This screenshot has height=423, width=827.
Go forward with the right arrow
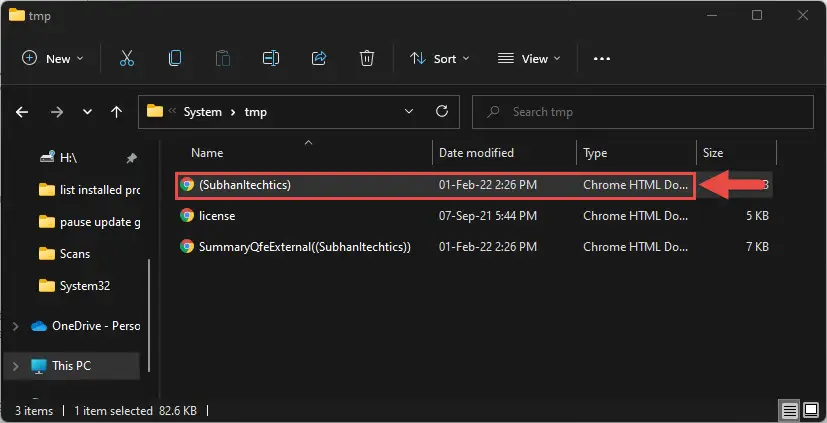click(56, 112)
